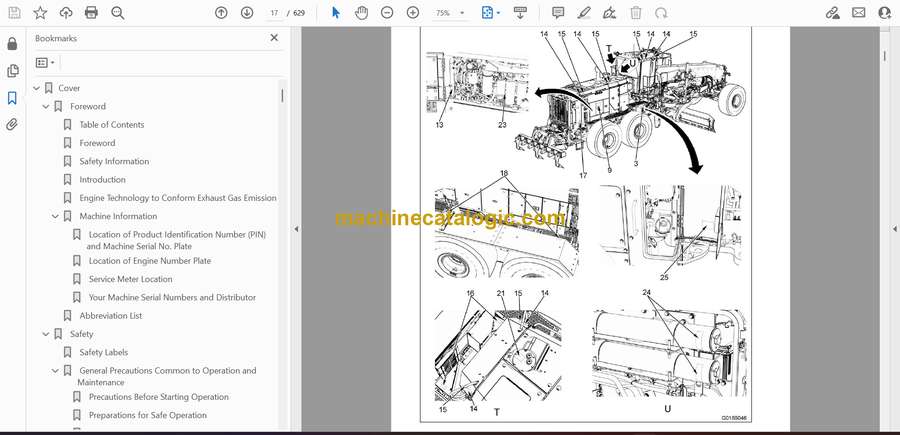Collapse the left navigation pane arrow
Image resolution: width=900 pixels, height=435 pixels.
tap(296, 229)
